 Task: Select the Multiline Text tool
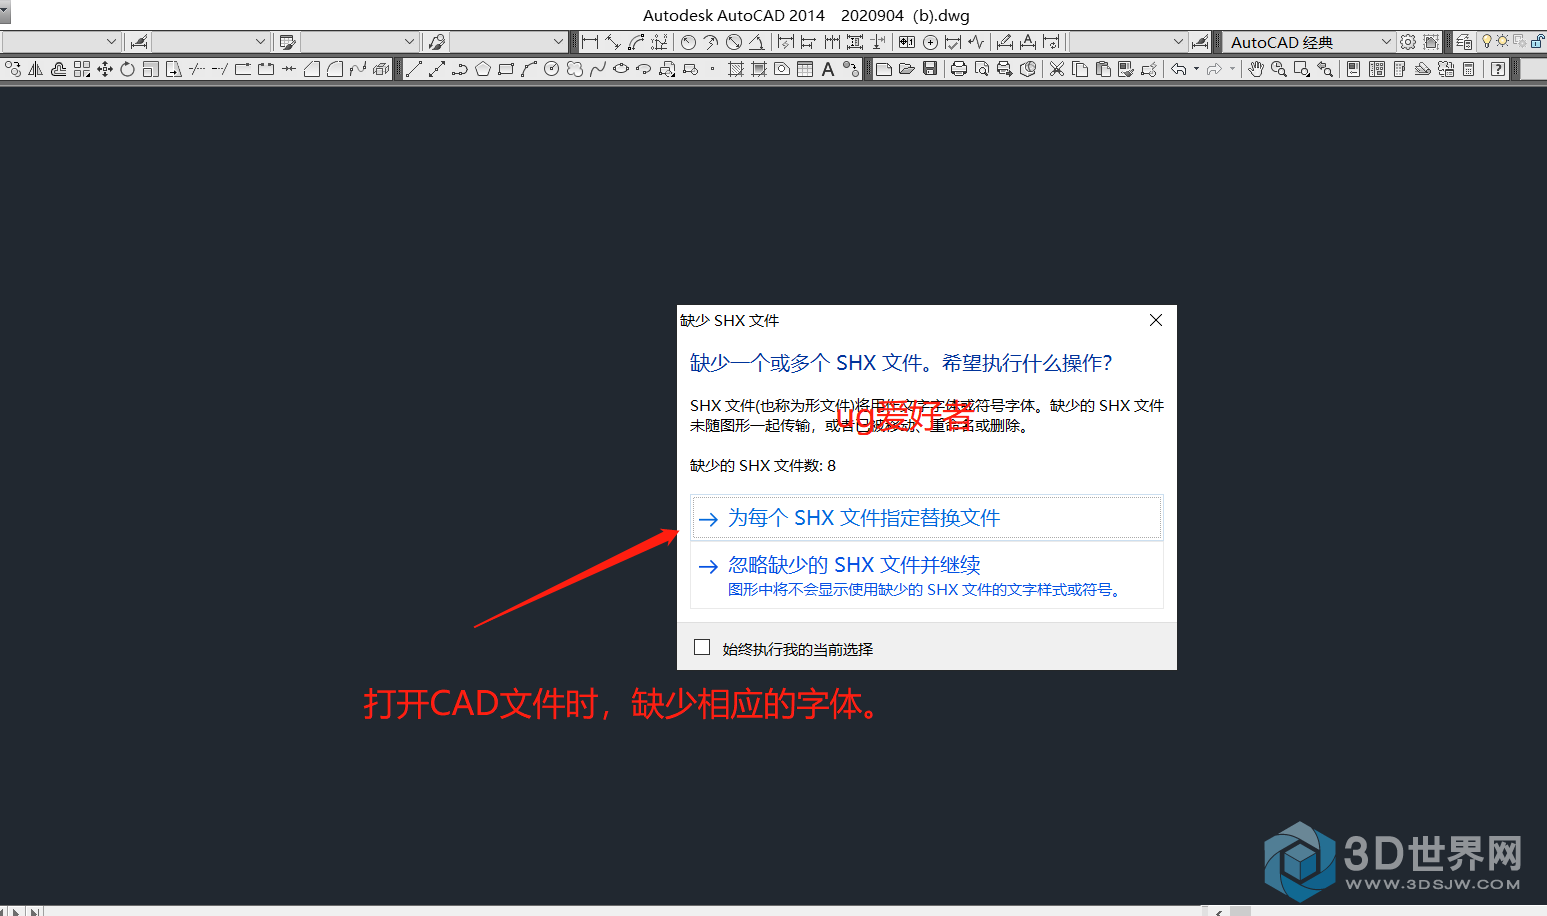tap(828, 69)
